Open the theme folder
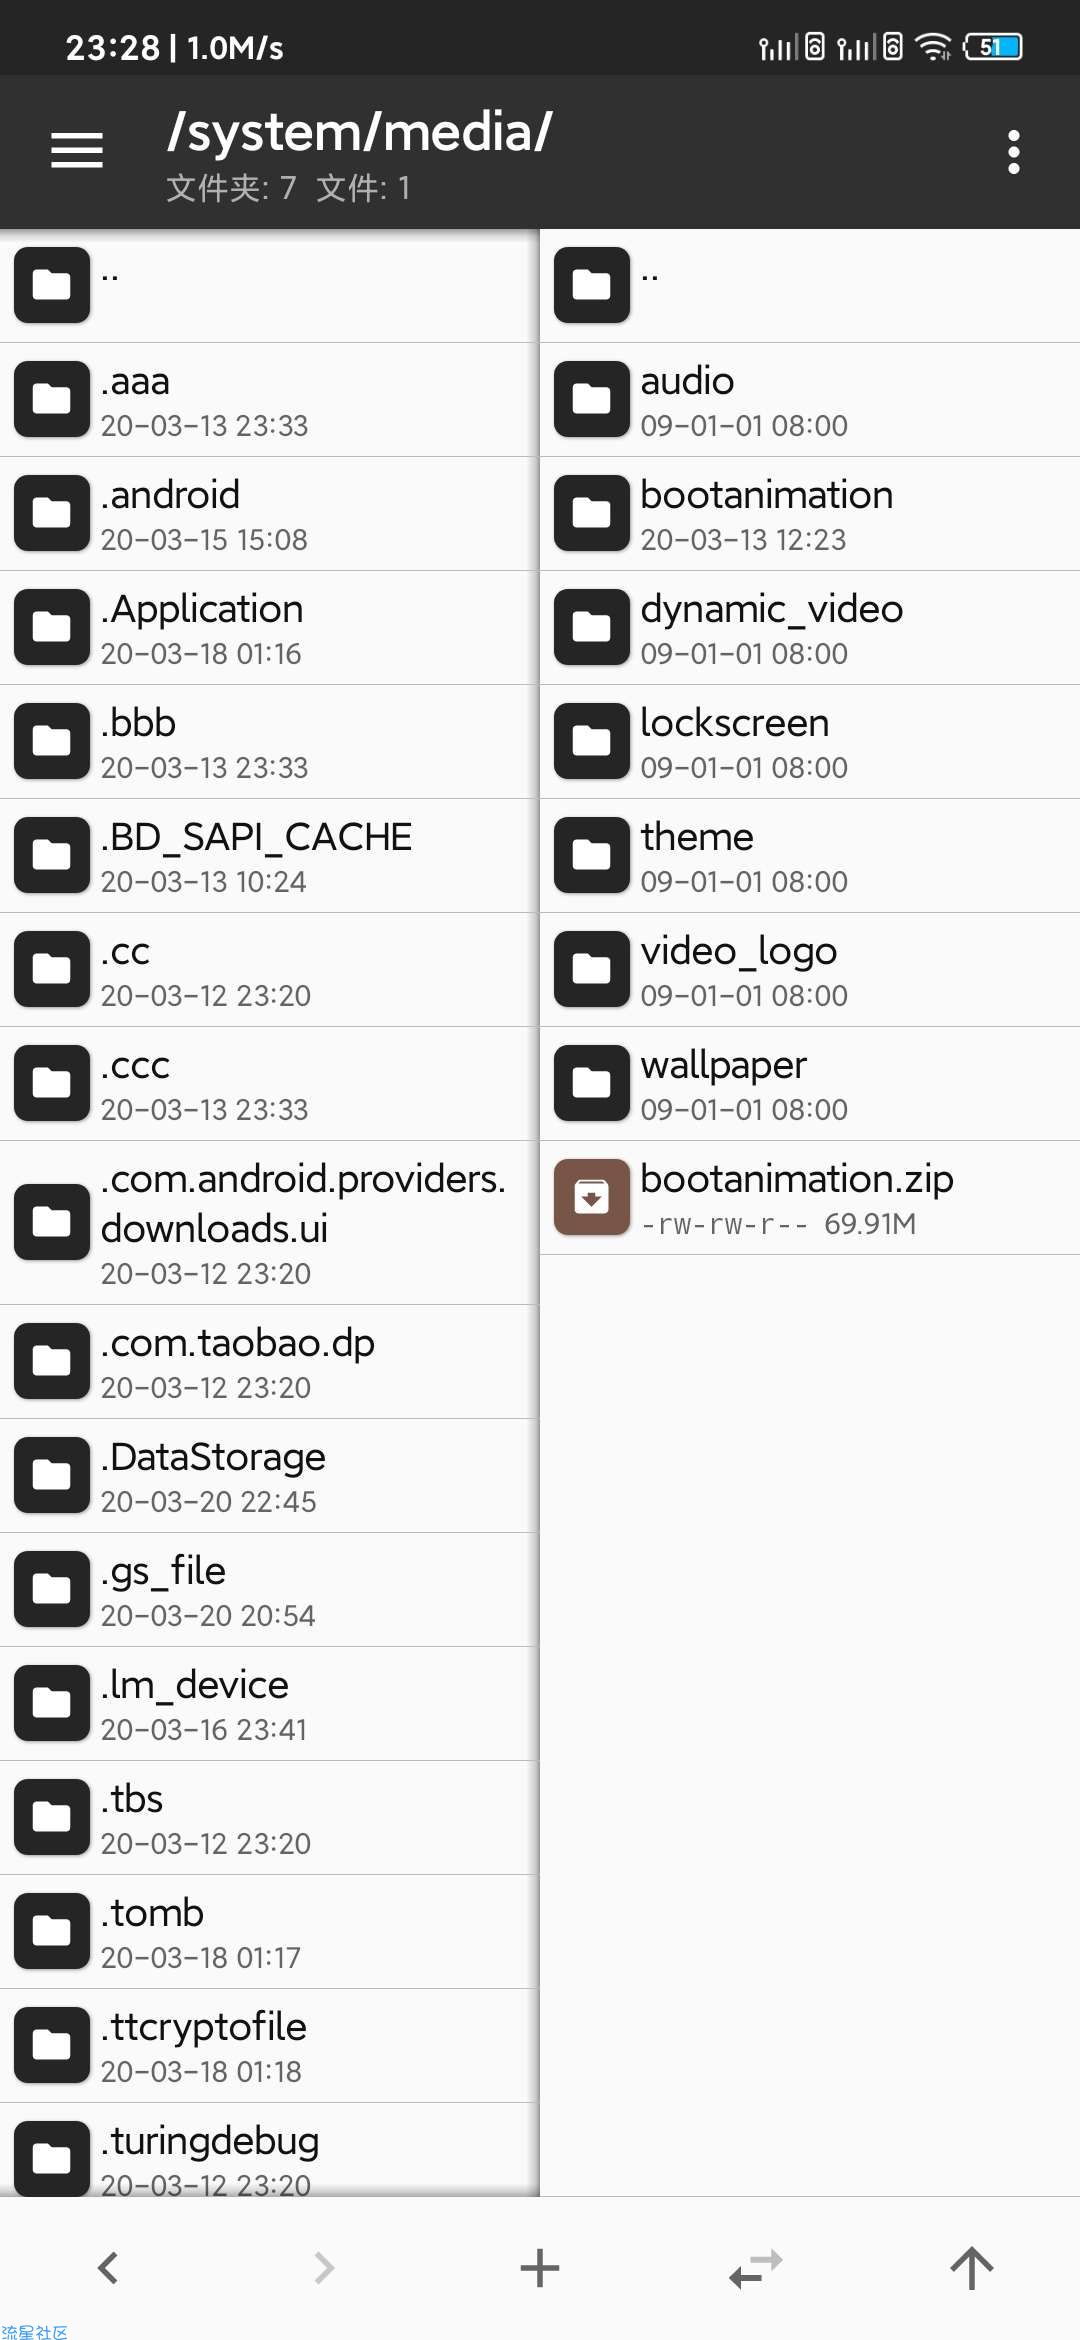 tap(810, 856)
